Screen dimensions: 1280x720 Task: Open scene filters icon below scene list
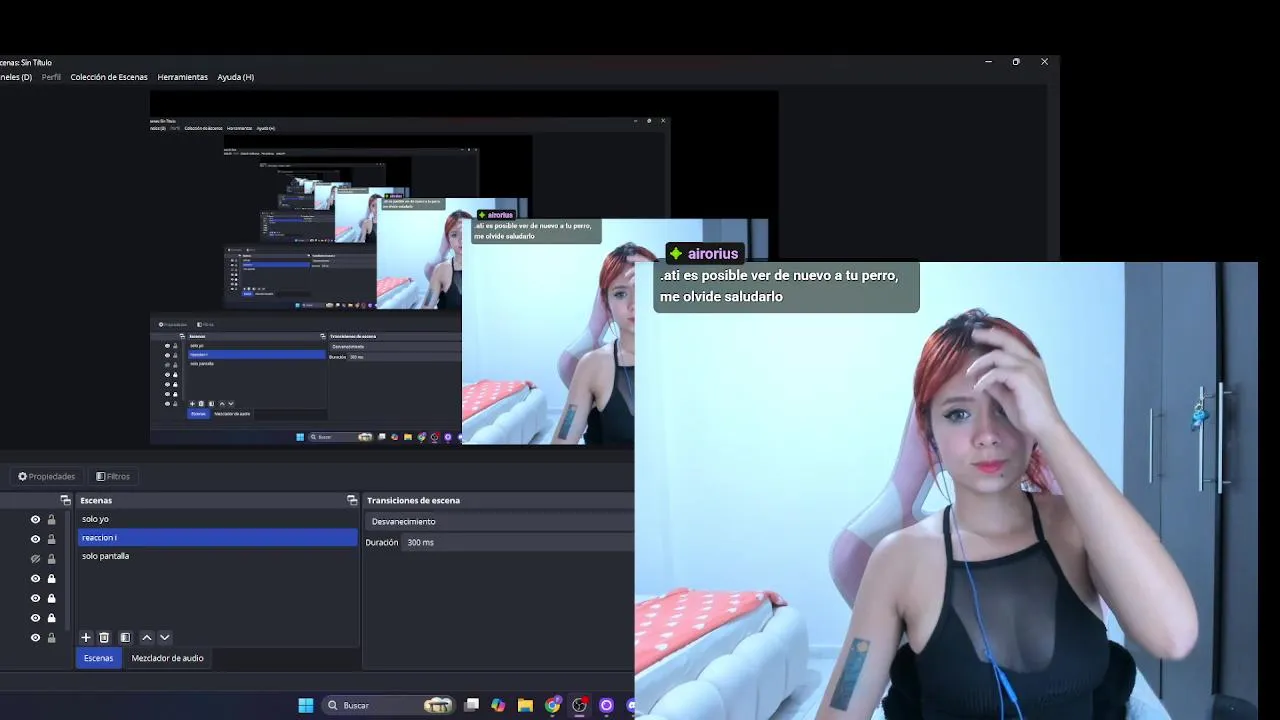125,637
